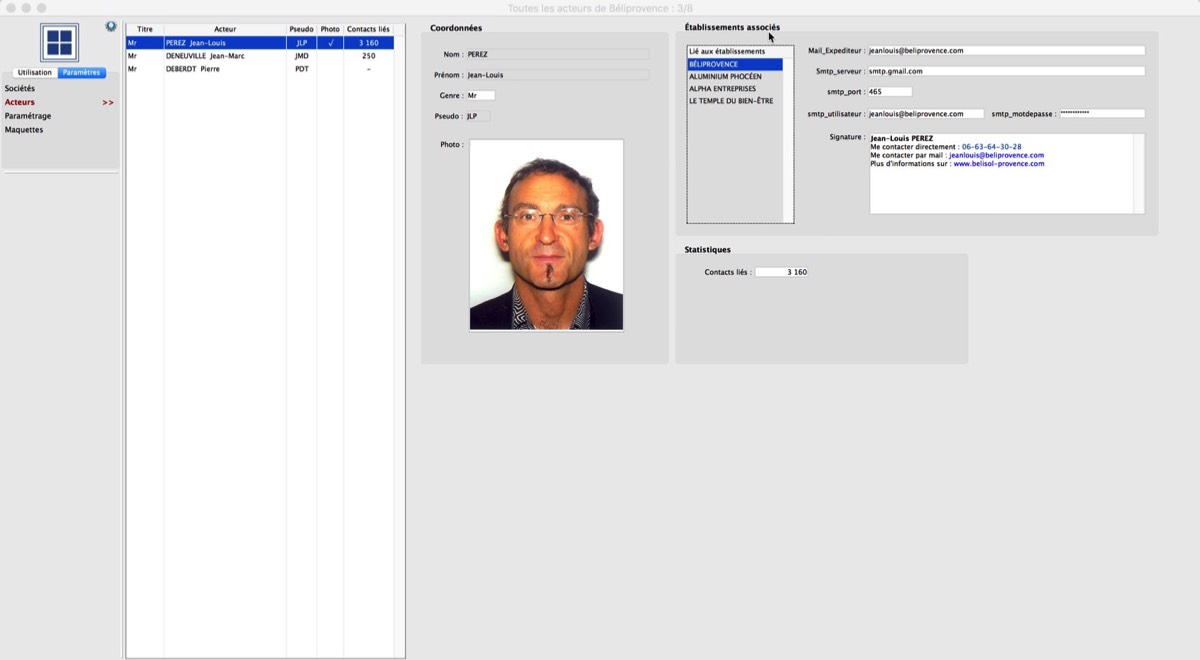Toggle the Photo checkmark for PEREZ Jean-Louis
1200x660 pixels.
[x=330, y=43]
